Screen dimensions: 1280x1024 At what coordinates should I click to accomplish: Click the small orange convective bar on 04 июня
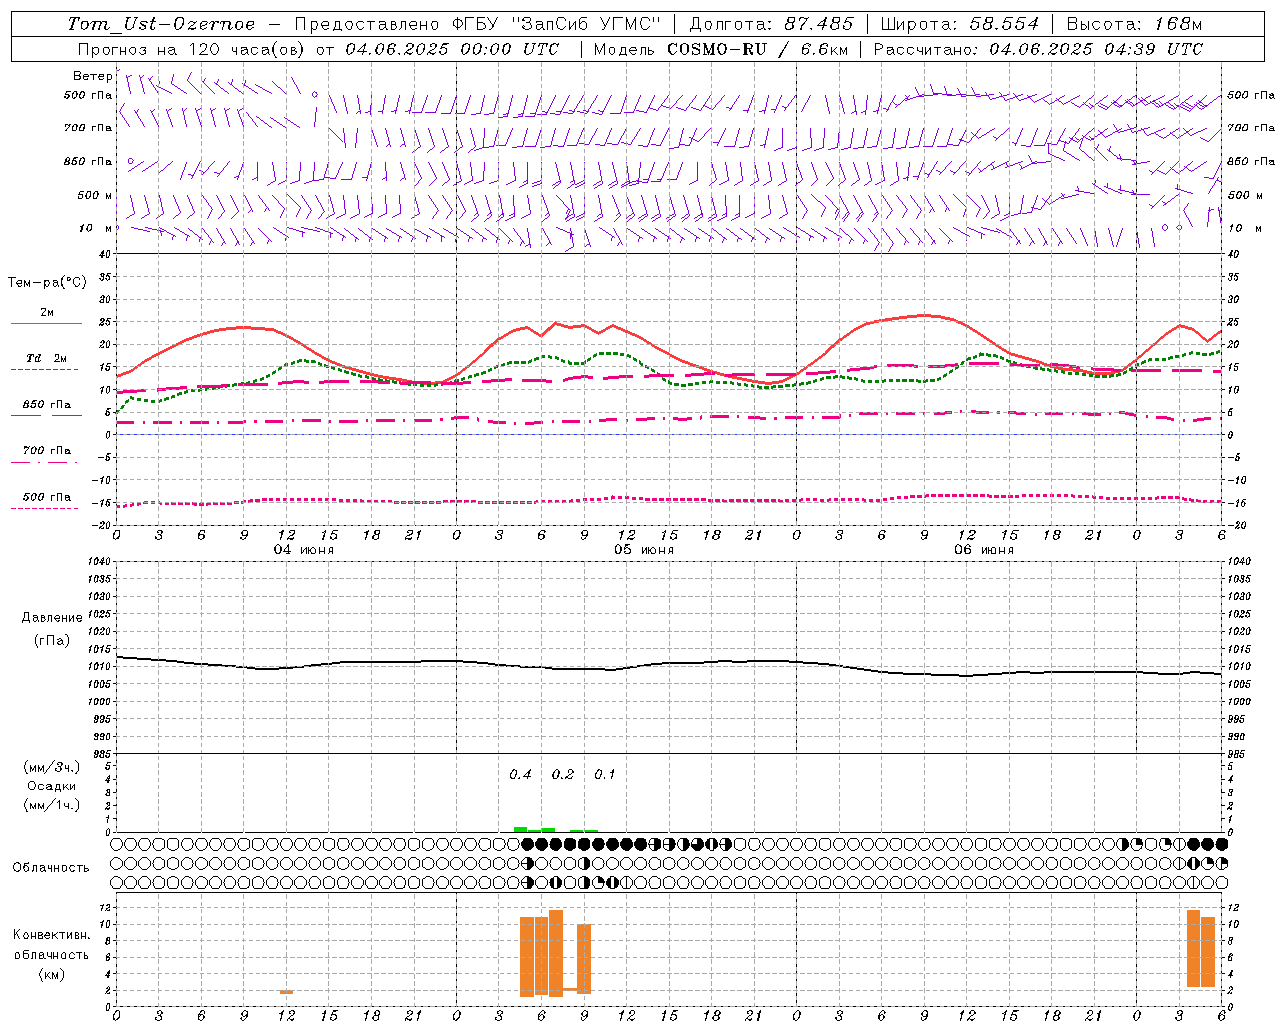[x=286, y=992]
